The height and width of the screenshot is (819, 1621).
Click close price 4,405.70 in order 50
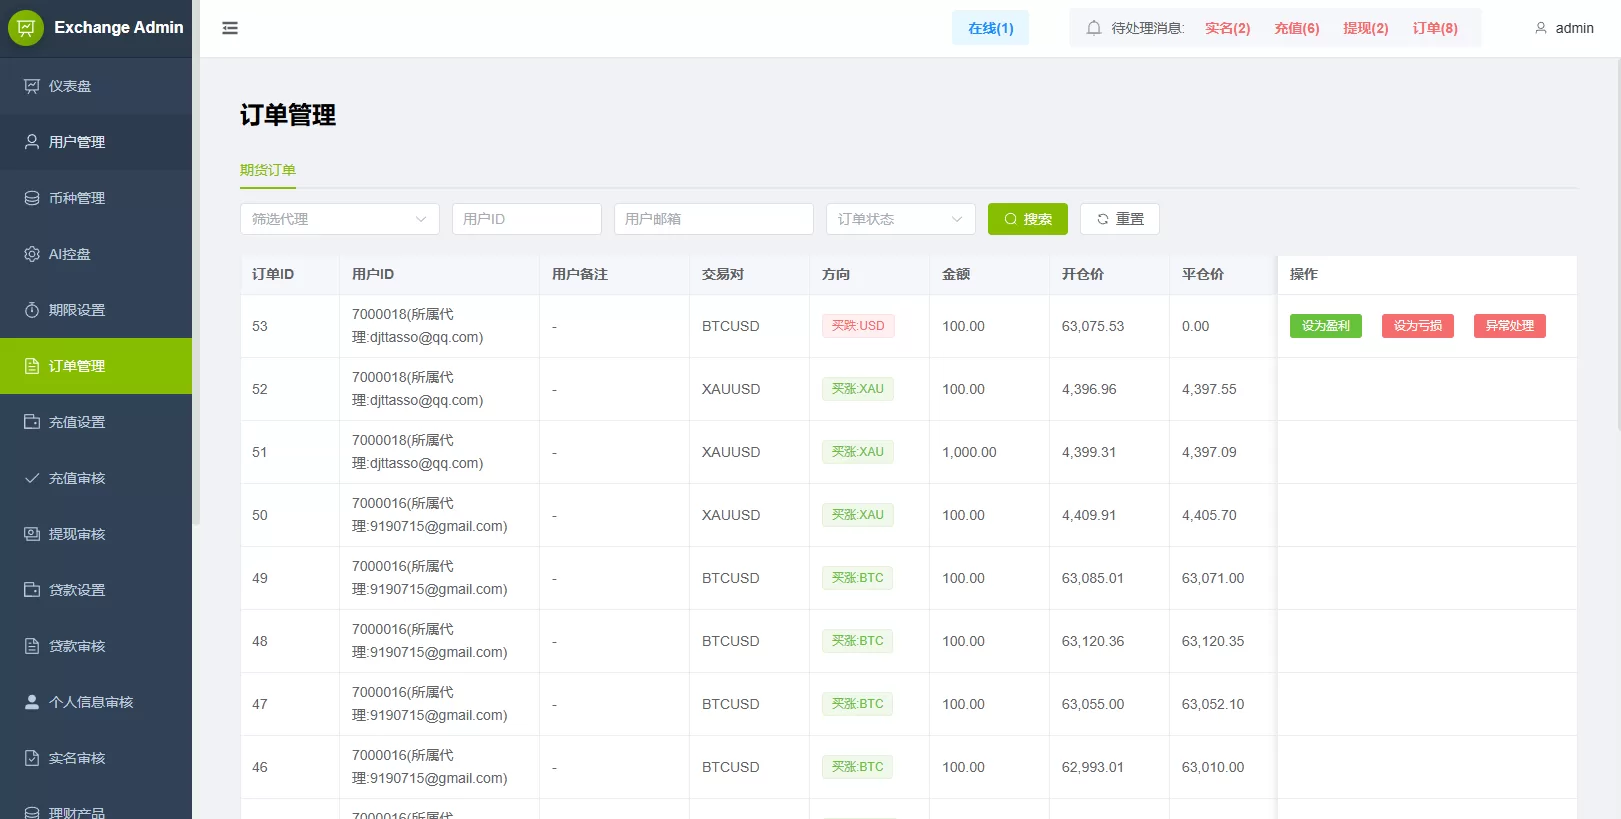tap(1209, 515)
